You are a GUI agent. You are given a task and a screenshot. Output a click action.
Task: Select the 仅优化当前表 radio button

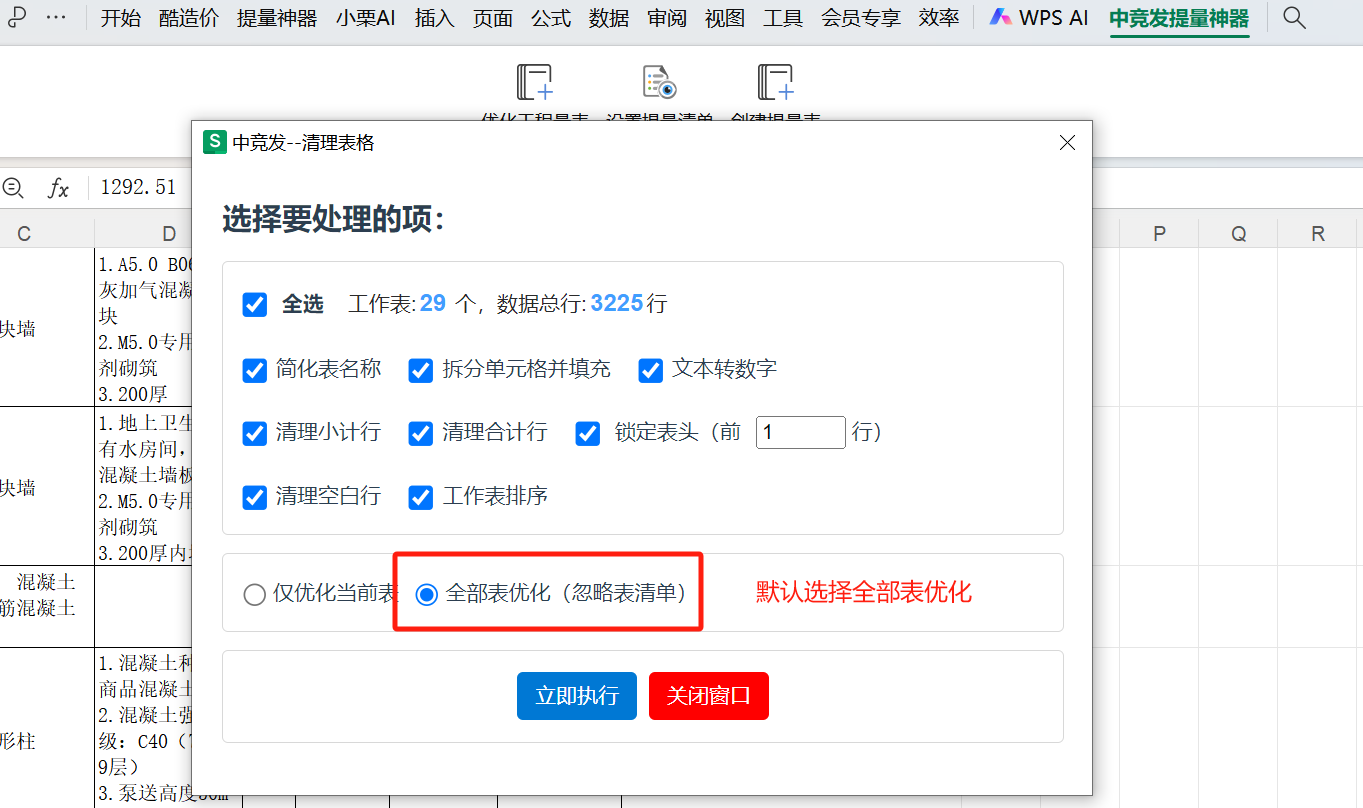(x=255, y=595)
